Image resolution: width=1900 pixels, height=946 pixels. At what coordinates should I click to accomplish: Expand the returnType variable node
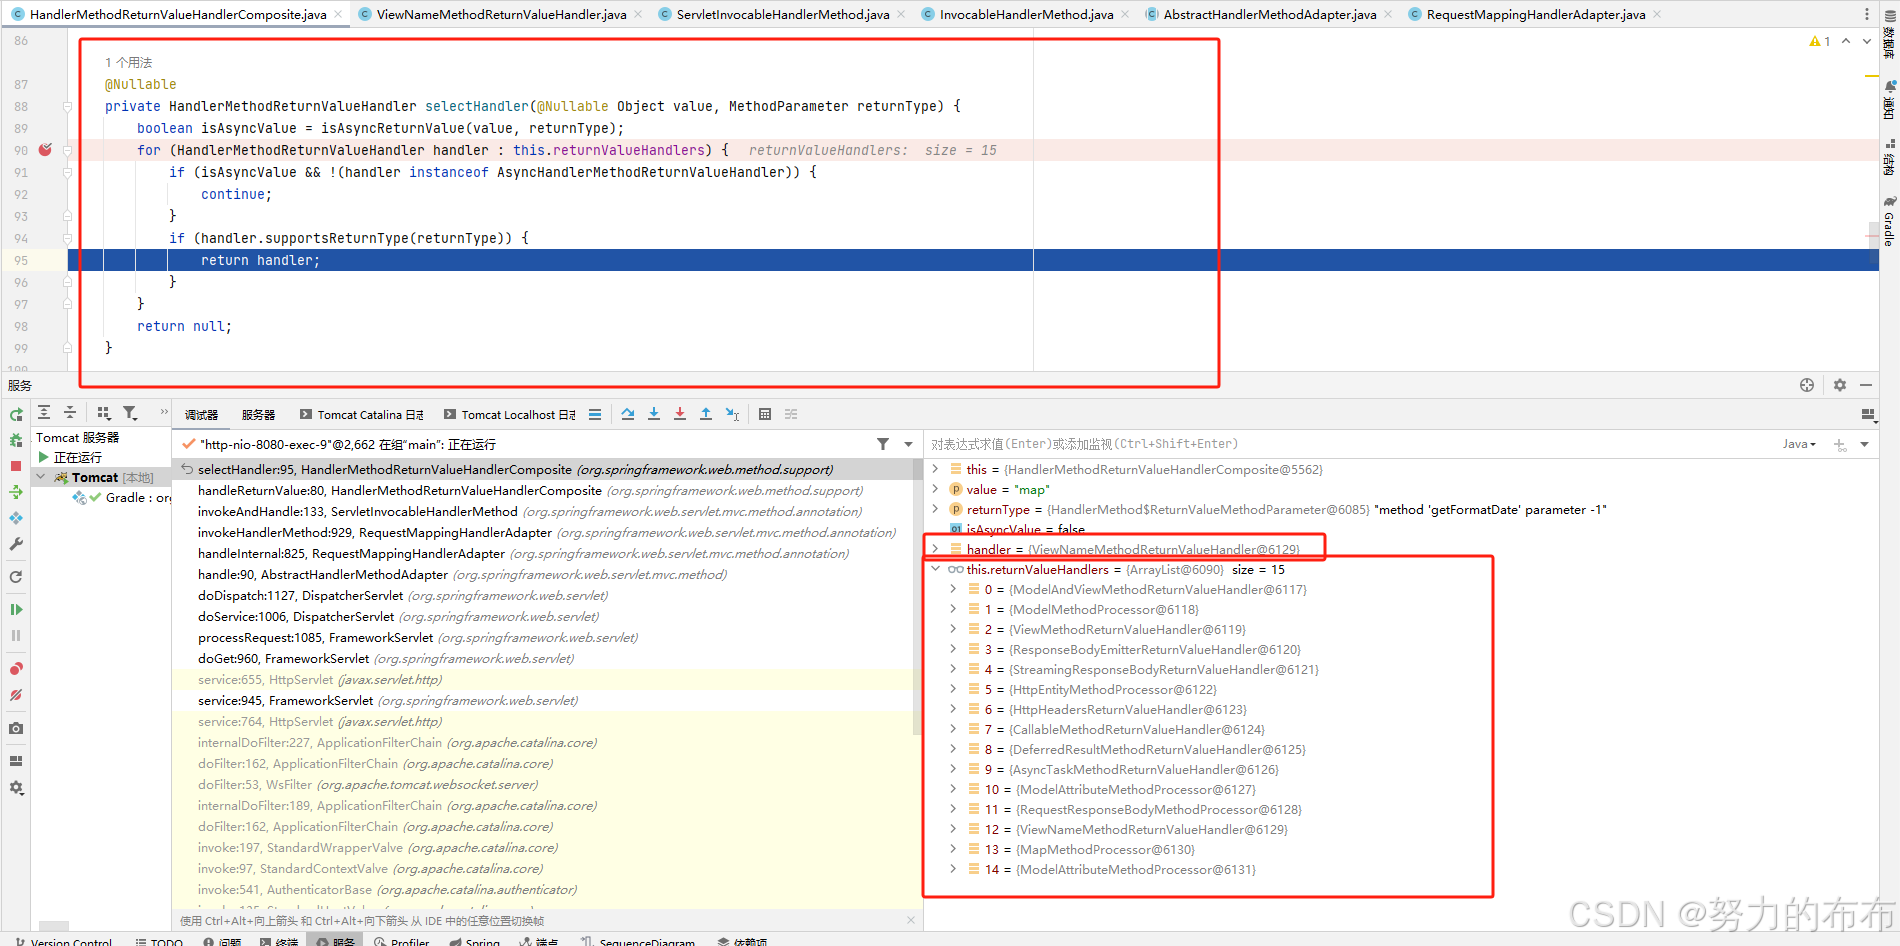tap(935, 509)
